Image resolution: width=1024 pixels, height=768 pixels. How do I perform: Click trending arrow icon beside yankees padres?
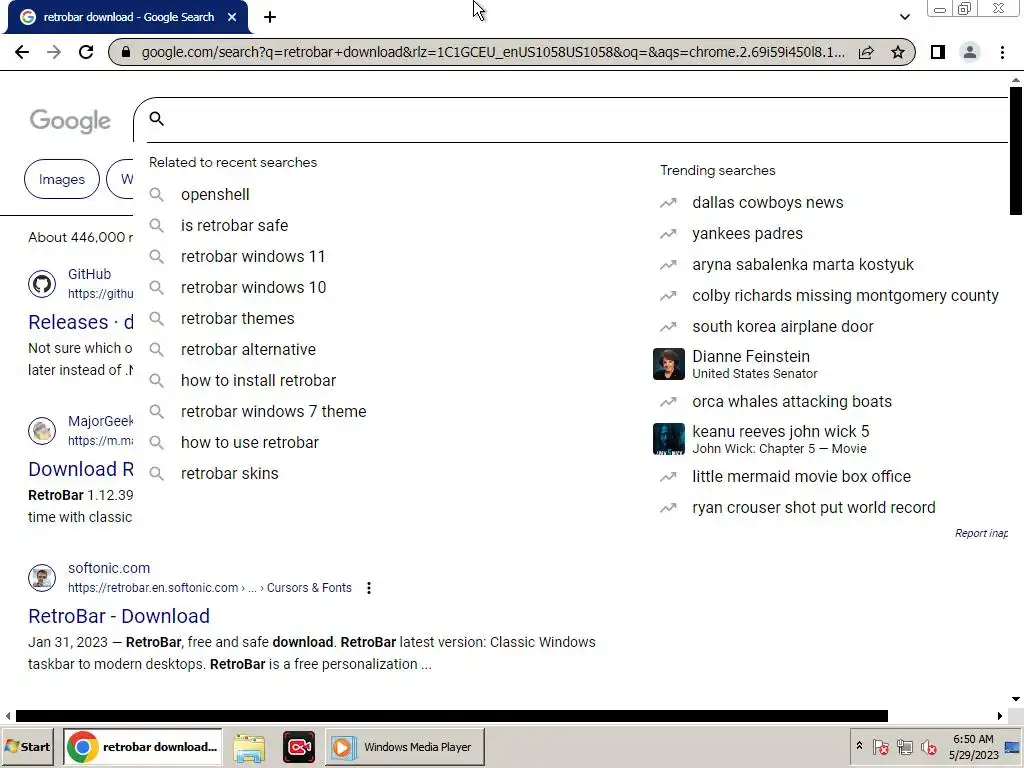(668, 234)
